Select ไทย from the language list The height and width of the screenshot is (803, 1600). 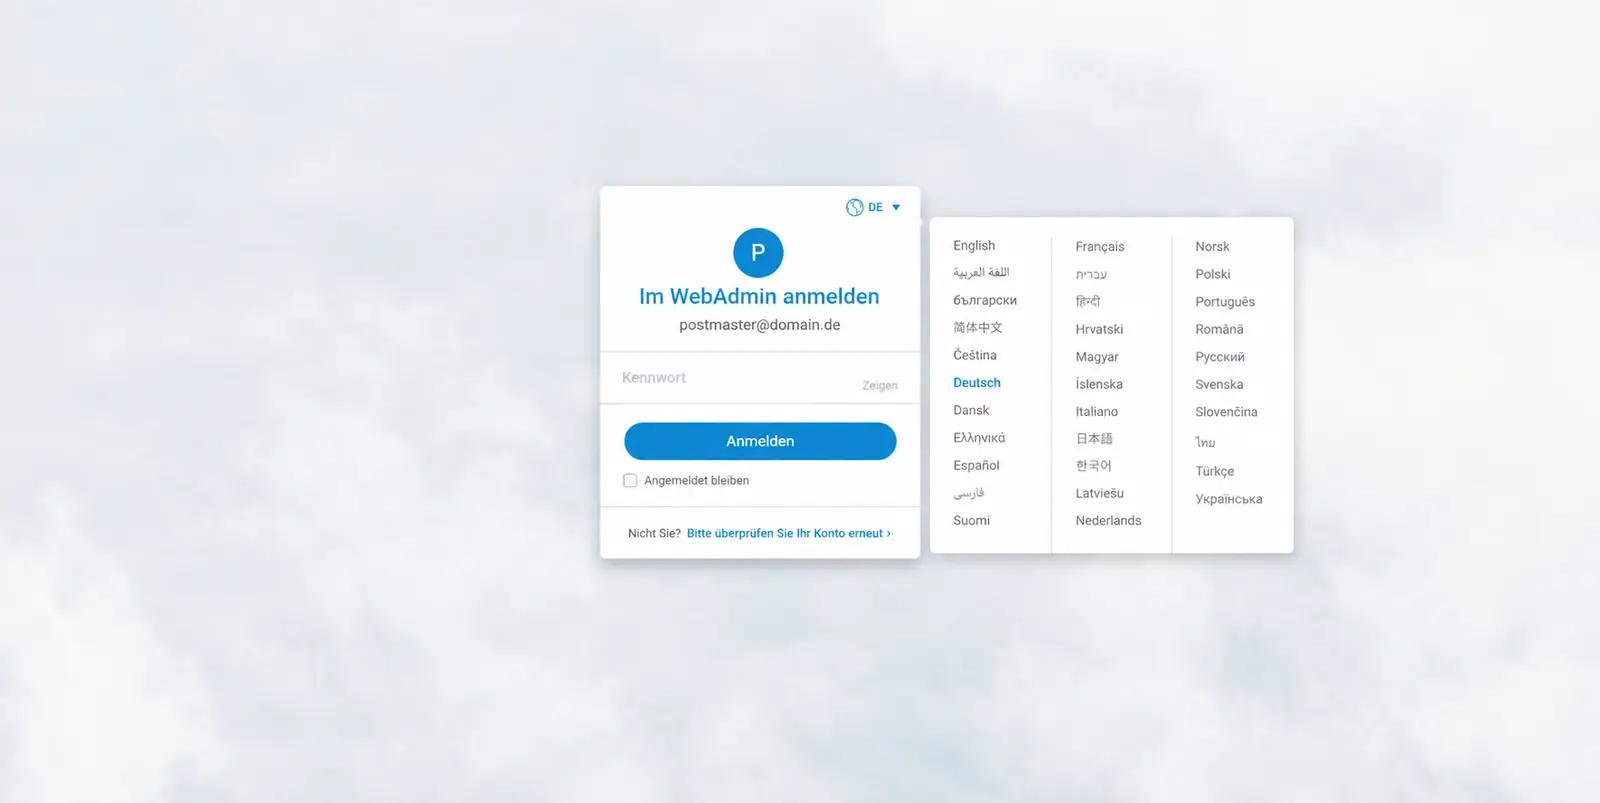(x=1205, y=442)
